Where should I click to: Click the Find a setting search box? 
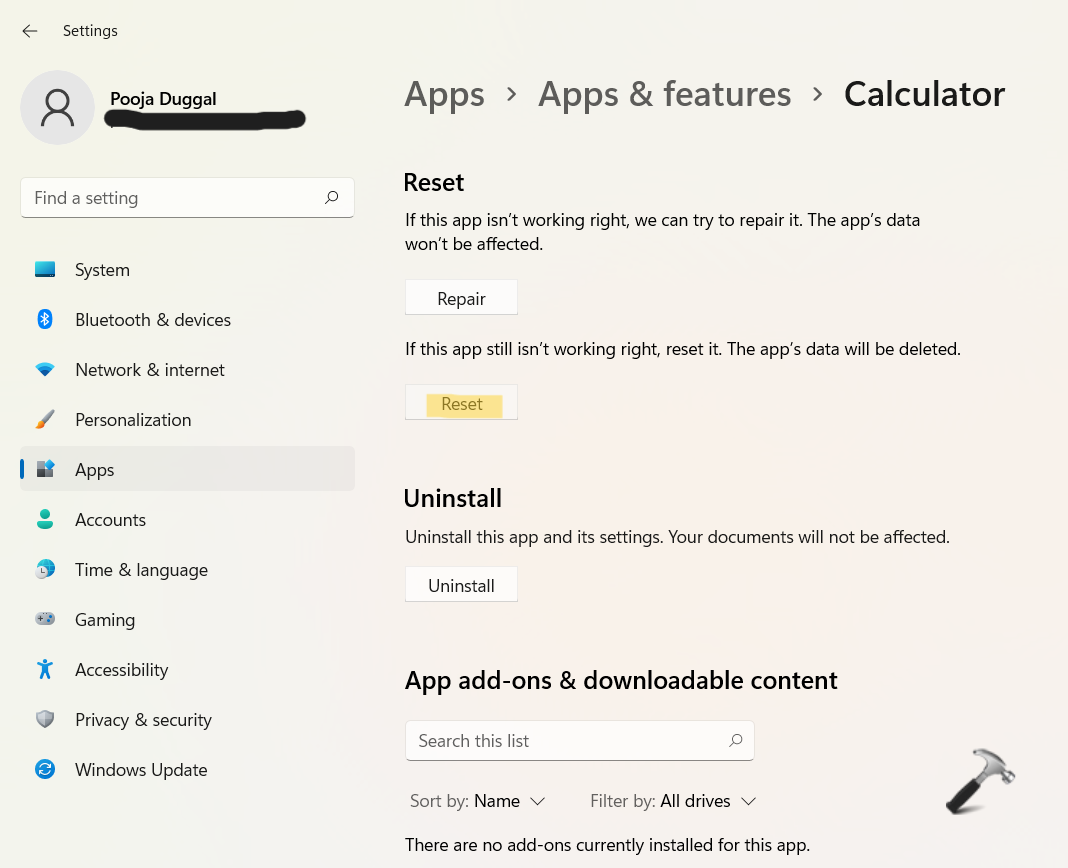point(175,198)
